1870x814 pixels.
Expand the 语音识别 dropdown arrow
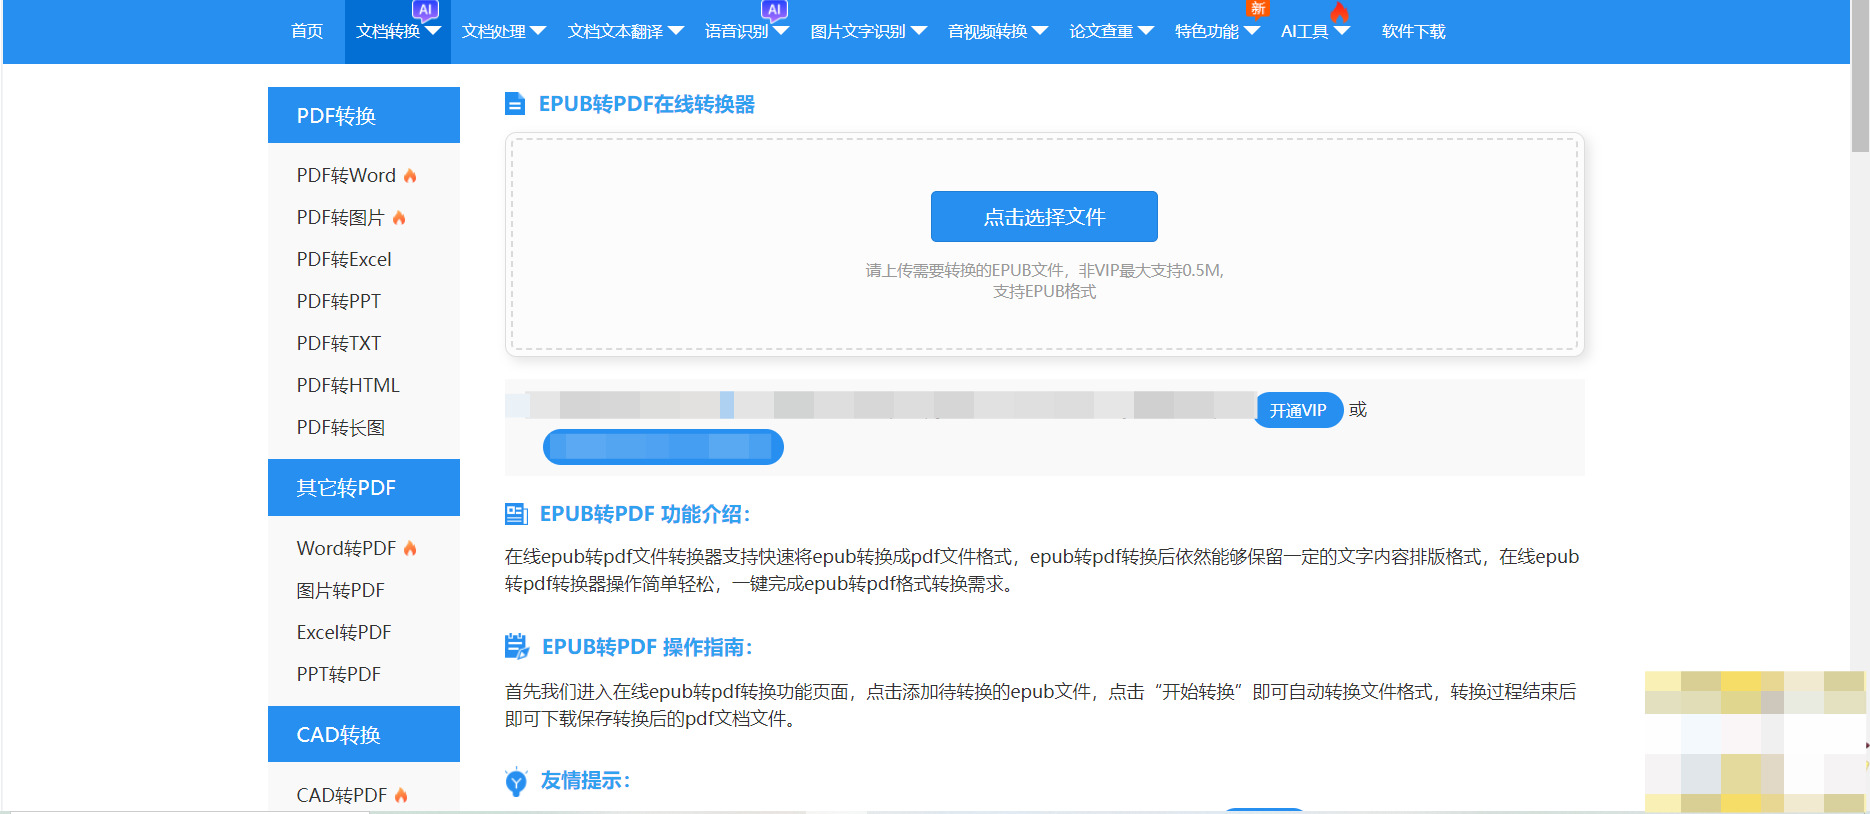click(x=781, y=31)
